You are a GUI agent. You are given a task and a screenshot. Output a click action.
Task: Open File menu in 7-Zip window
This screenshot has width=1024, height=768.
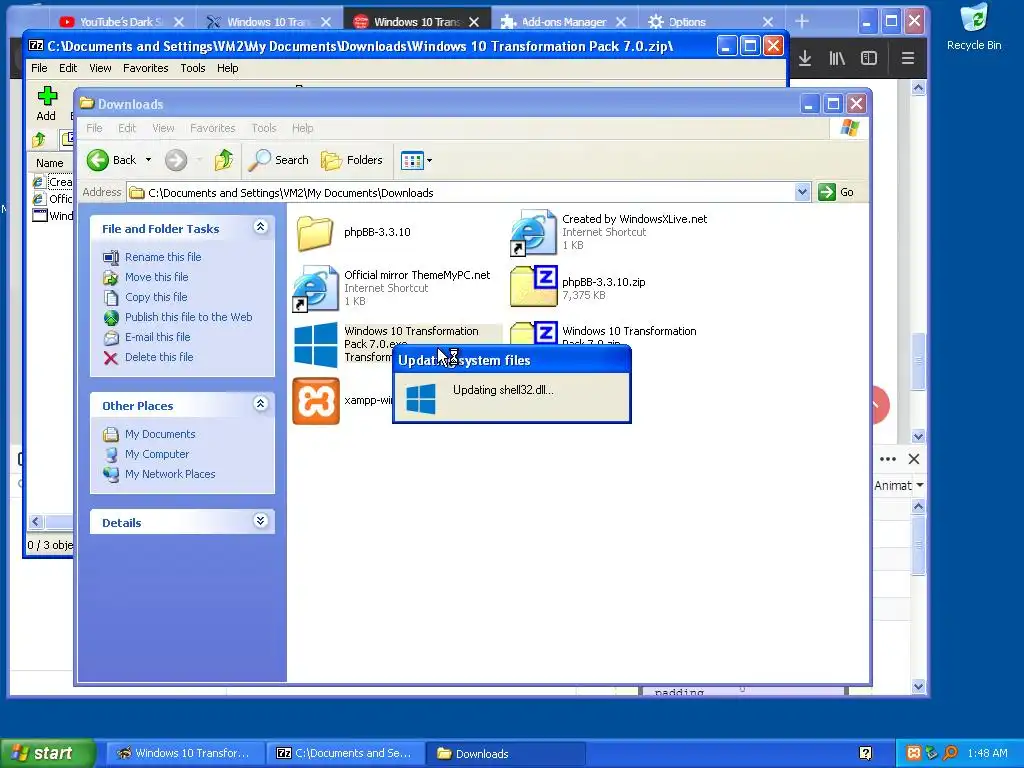coord(39,68)
